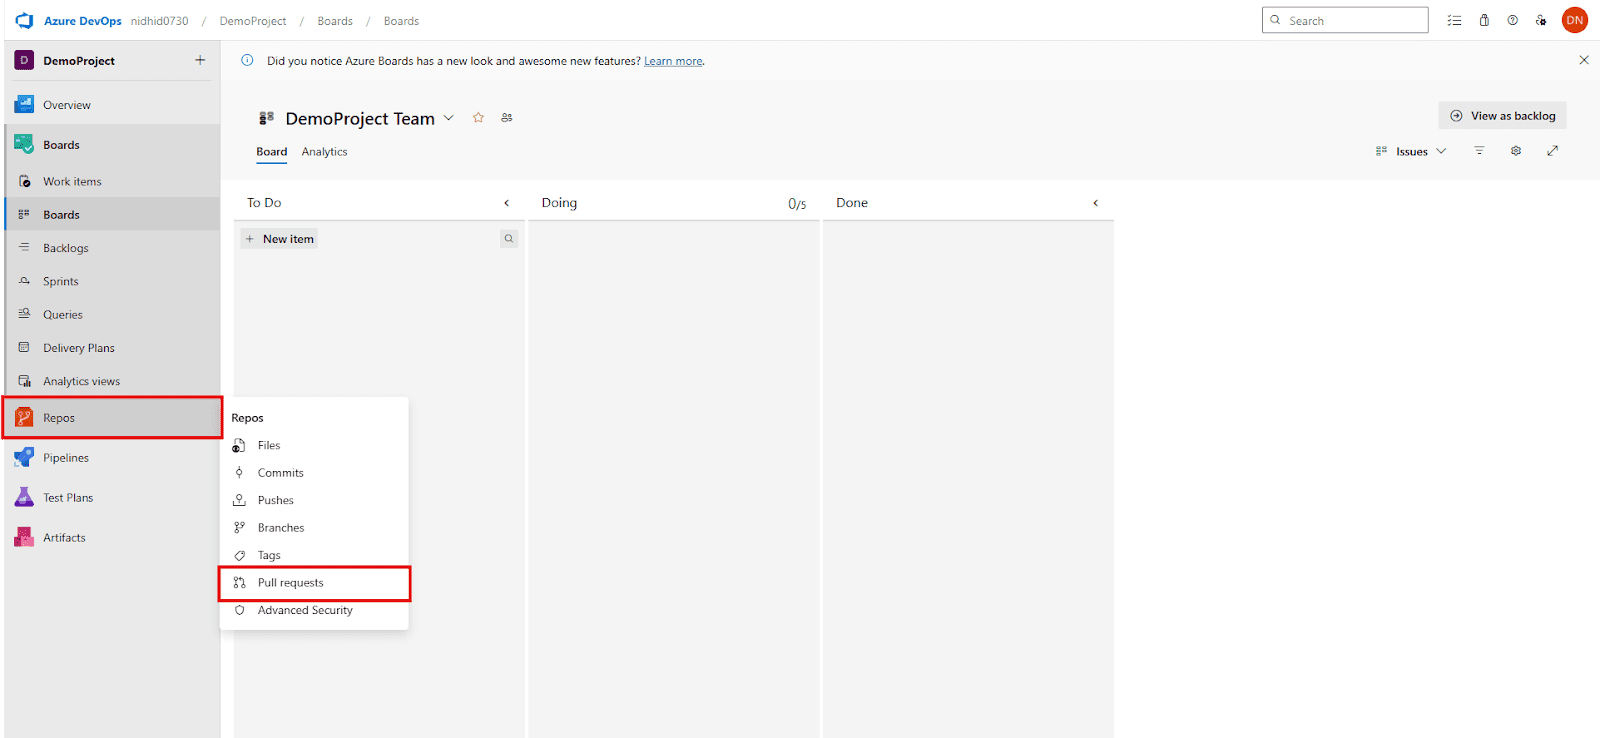Open the marketplace shopping bag icon

1484,20
